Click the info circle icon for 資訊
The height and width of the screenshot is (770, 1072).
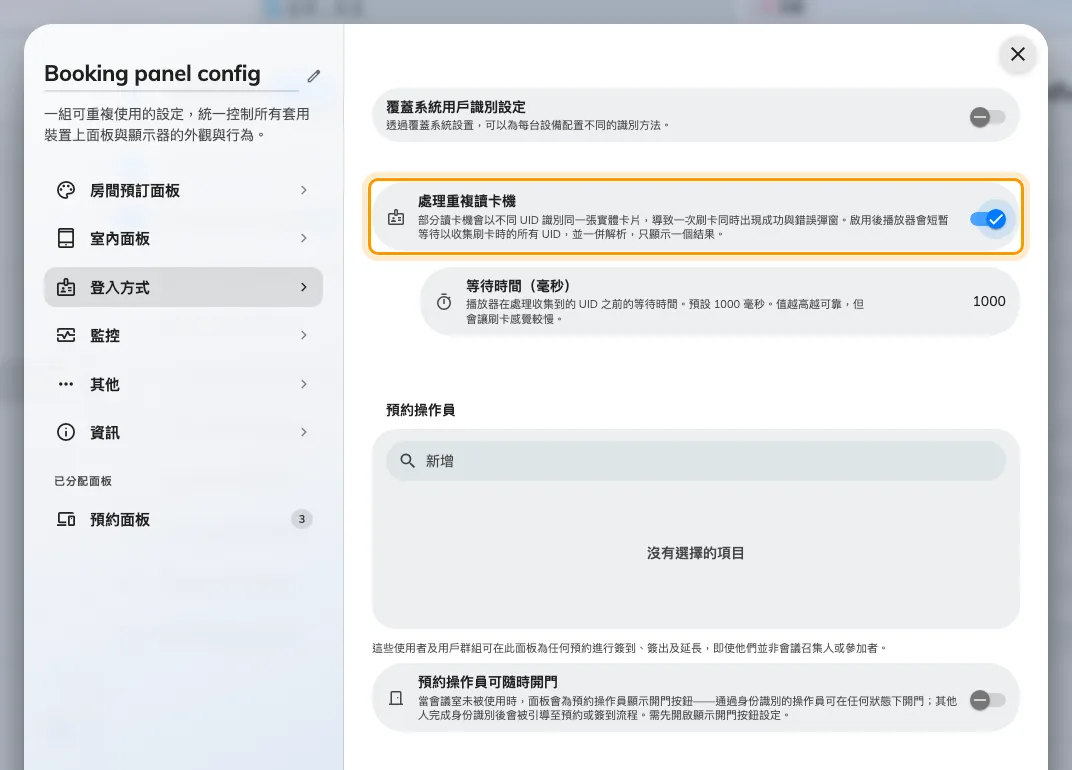[x=66, y=432]
